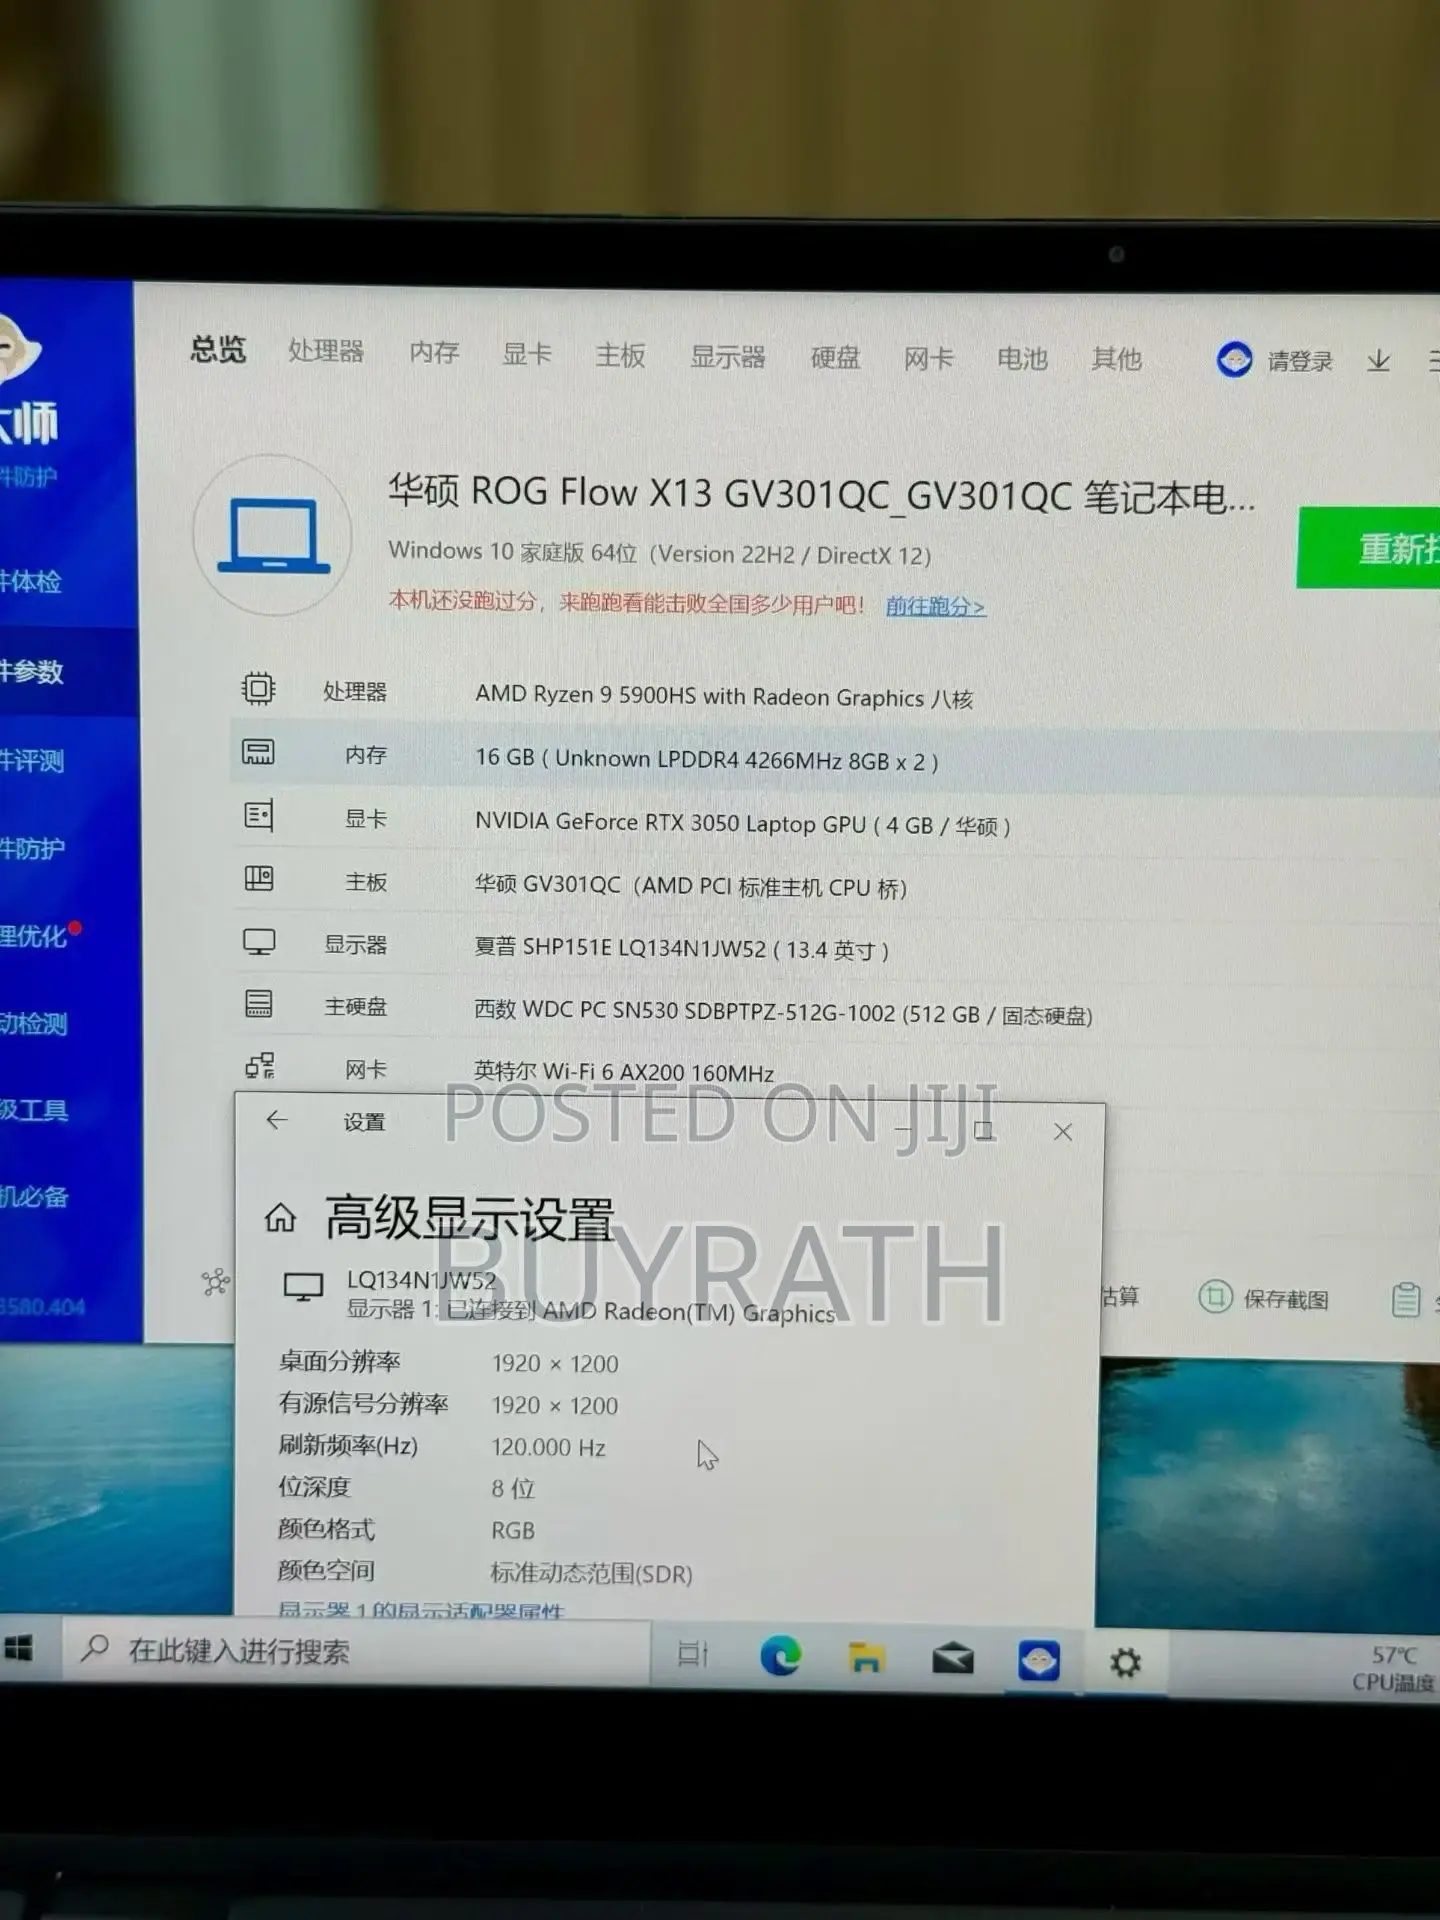Screen dimensions: 1440x1920
Task: Open the Settings gear on taskbar
Action: (1125, 1663)
